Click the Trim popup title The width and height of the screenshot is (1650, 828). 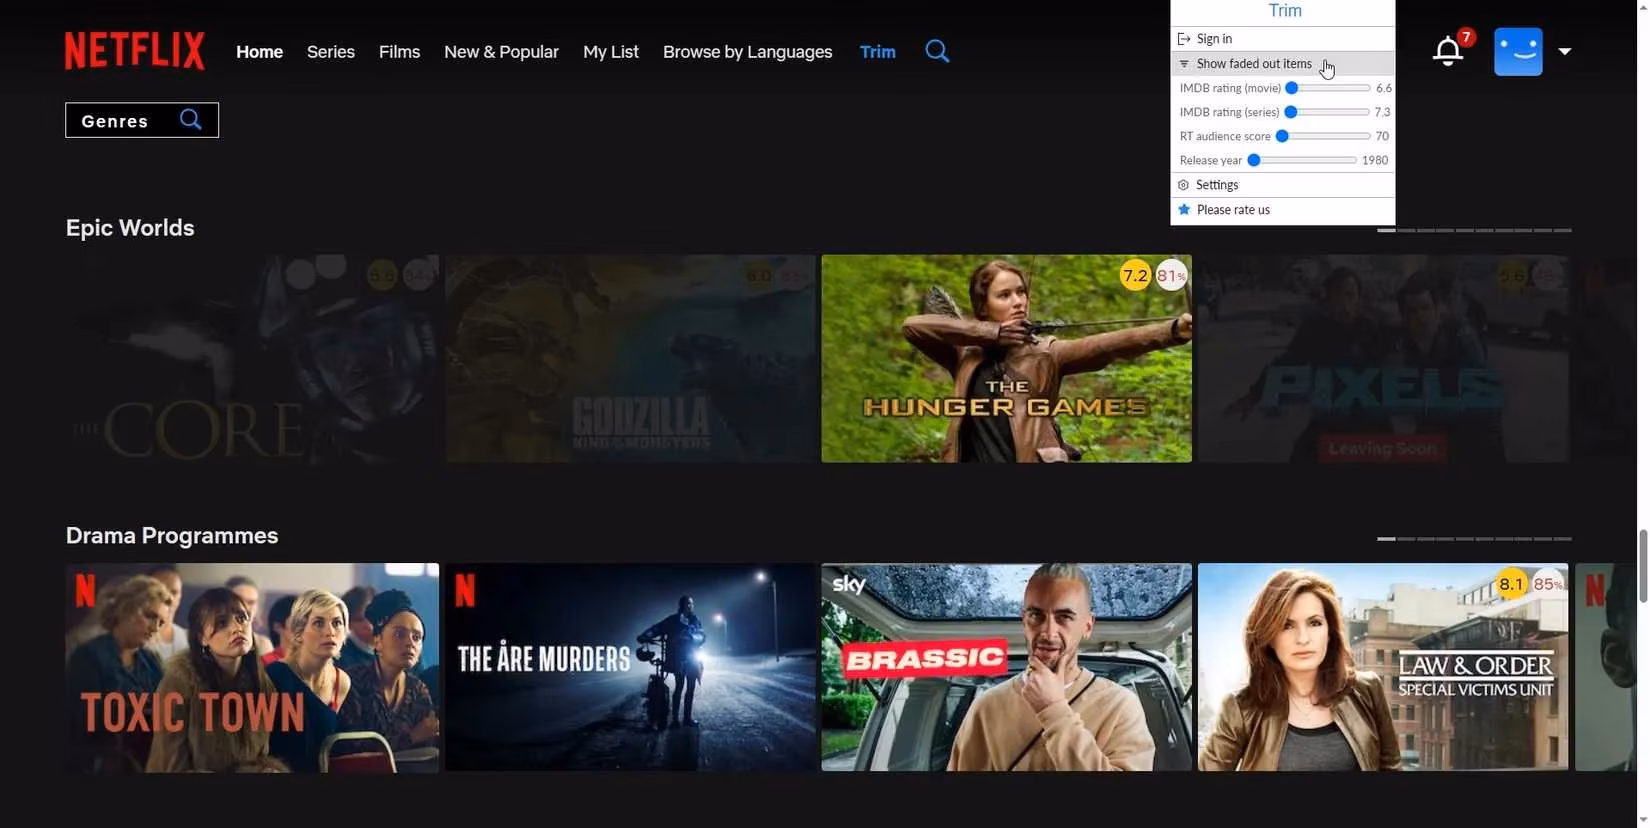tap(1285, 11)
